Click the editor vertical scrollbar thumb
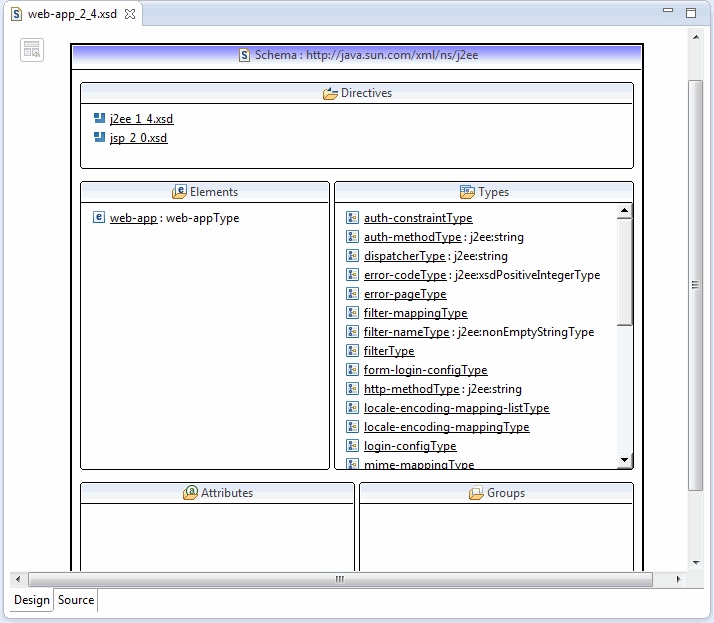Screen dimensions: 714x623 (696, 285)
